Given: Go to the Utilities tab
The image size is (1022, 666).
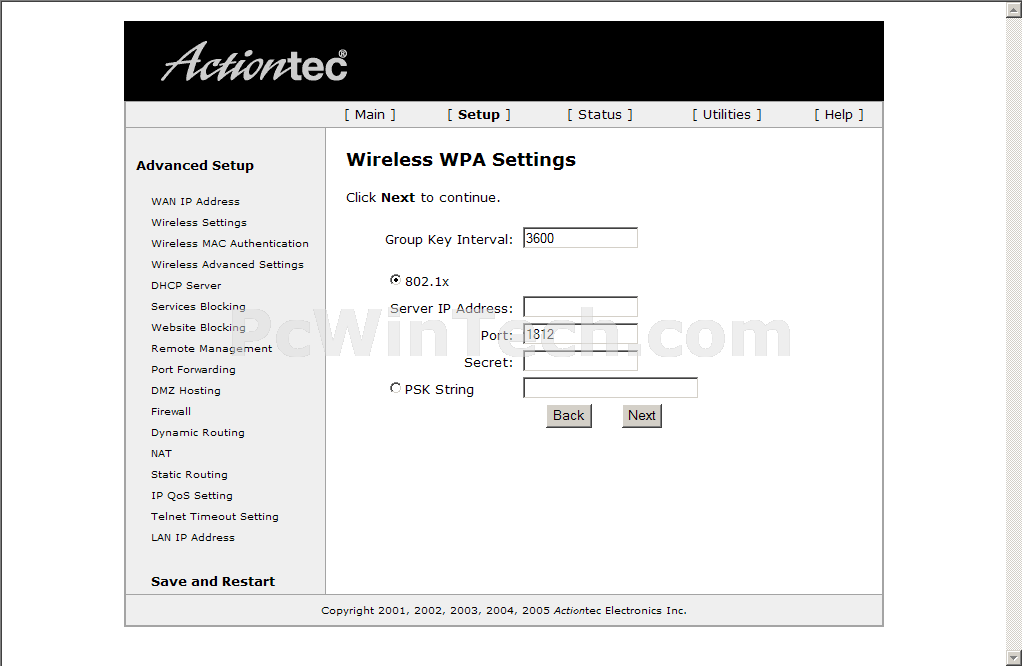Looking at the screenshot, I should pyautogui.click(x=726, y=115).
